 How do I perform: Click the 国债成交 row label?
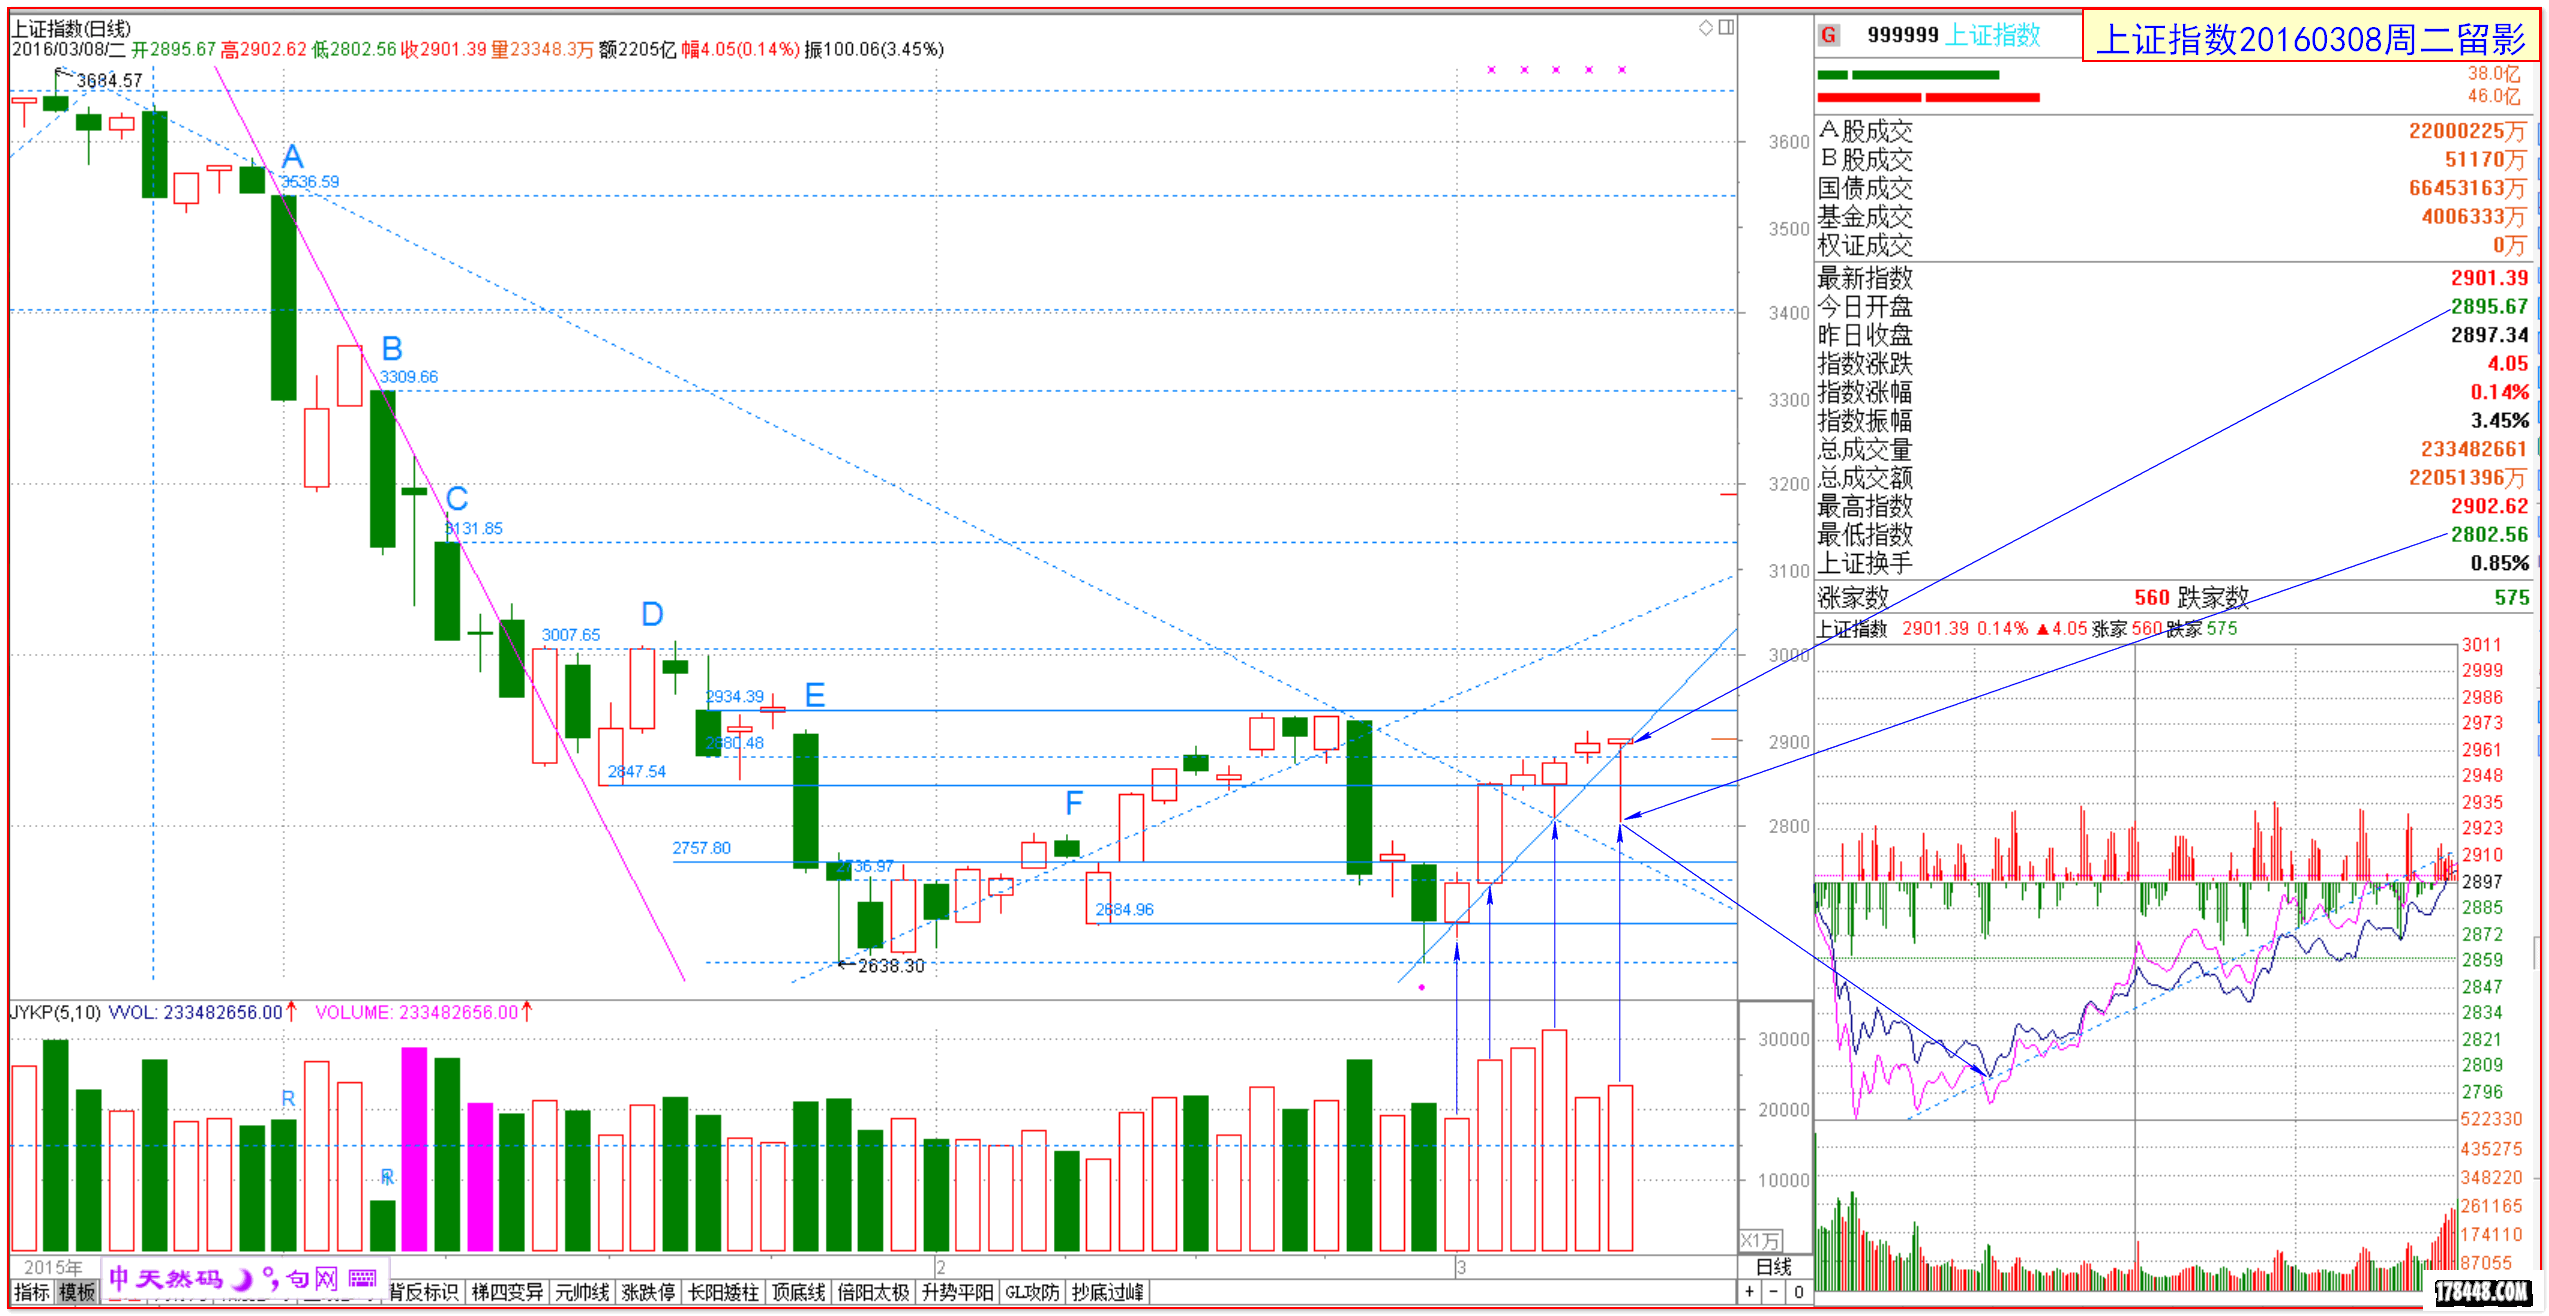click(x=1865, y=188)
